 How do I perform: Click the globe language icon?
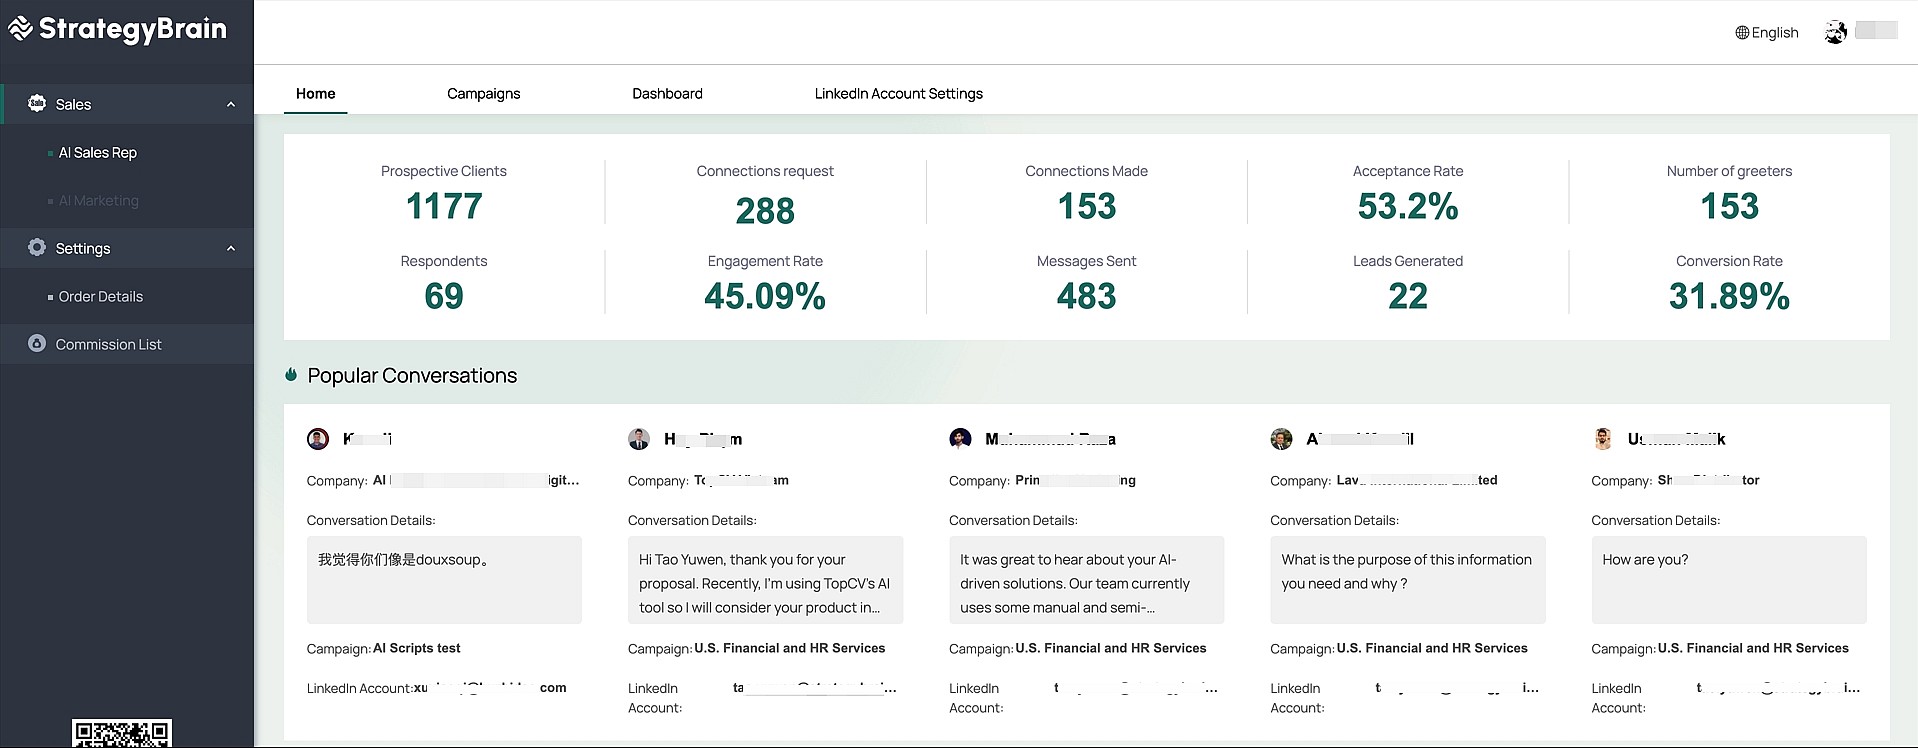tap(1742, 33)
